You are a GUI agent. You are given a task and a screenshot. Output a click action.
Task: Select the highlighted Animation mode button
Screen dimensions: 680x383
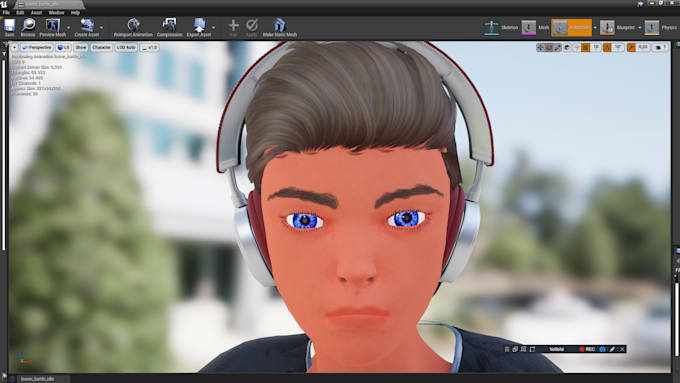click(571, 28)
